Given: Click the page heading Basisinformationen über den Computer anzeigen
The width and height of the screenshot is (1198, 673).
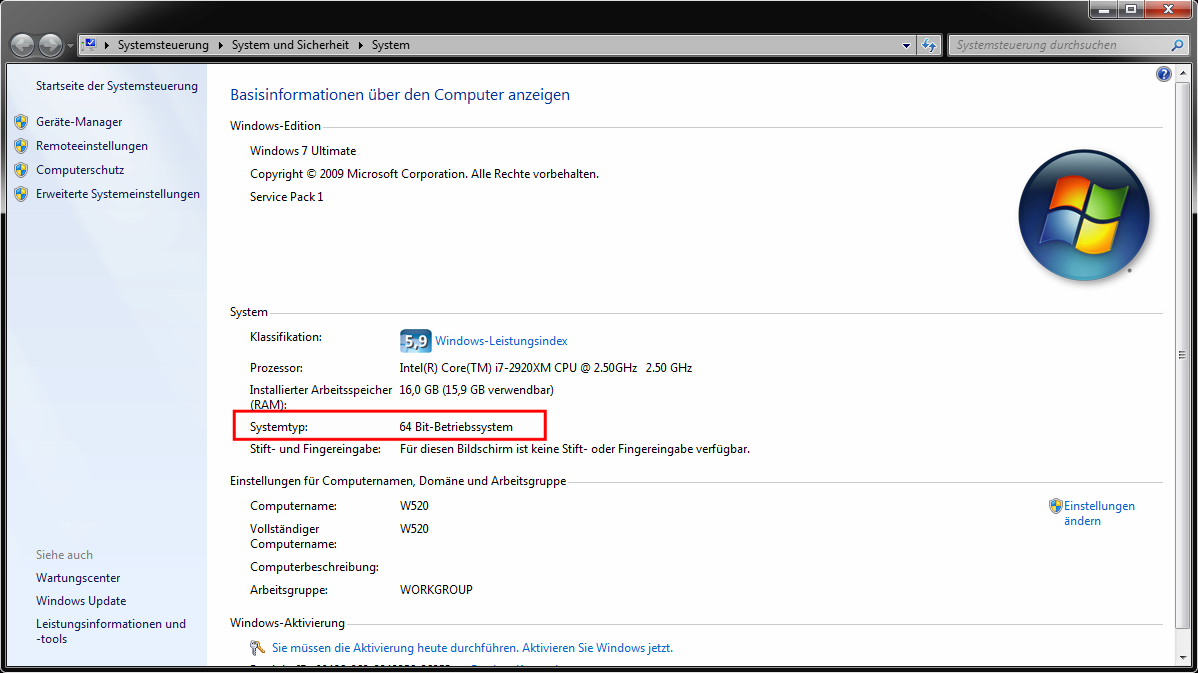Looking at the screenshot, I should [x=400, y=95].
